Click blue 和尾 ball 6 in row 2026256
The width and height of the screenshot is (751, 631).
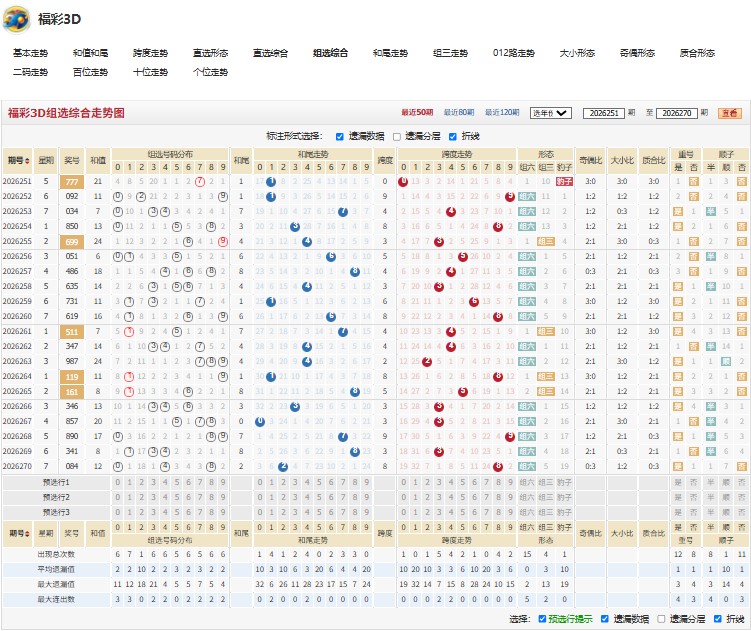coord(331,256)
